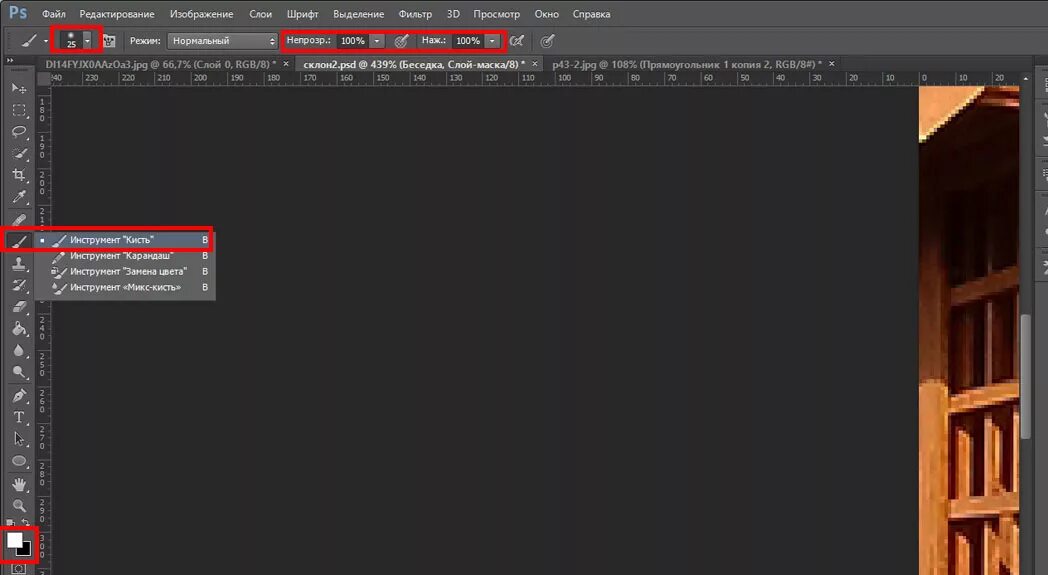The image size is (1048, 575).
Task: Select the Blur tool
Action: click(19, 351)
